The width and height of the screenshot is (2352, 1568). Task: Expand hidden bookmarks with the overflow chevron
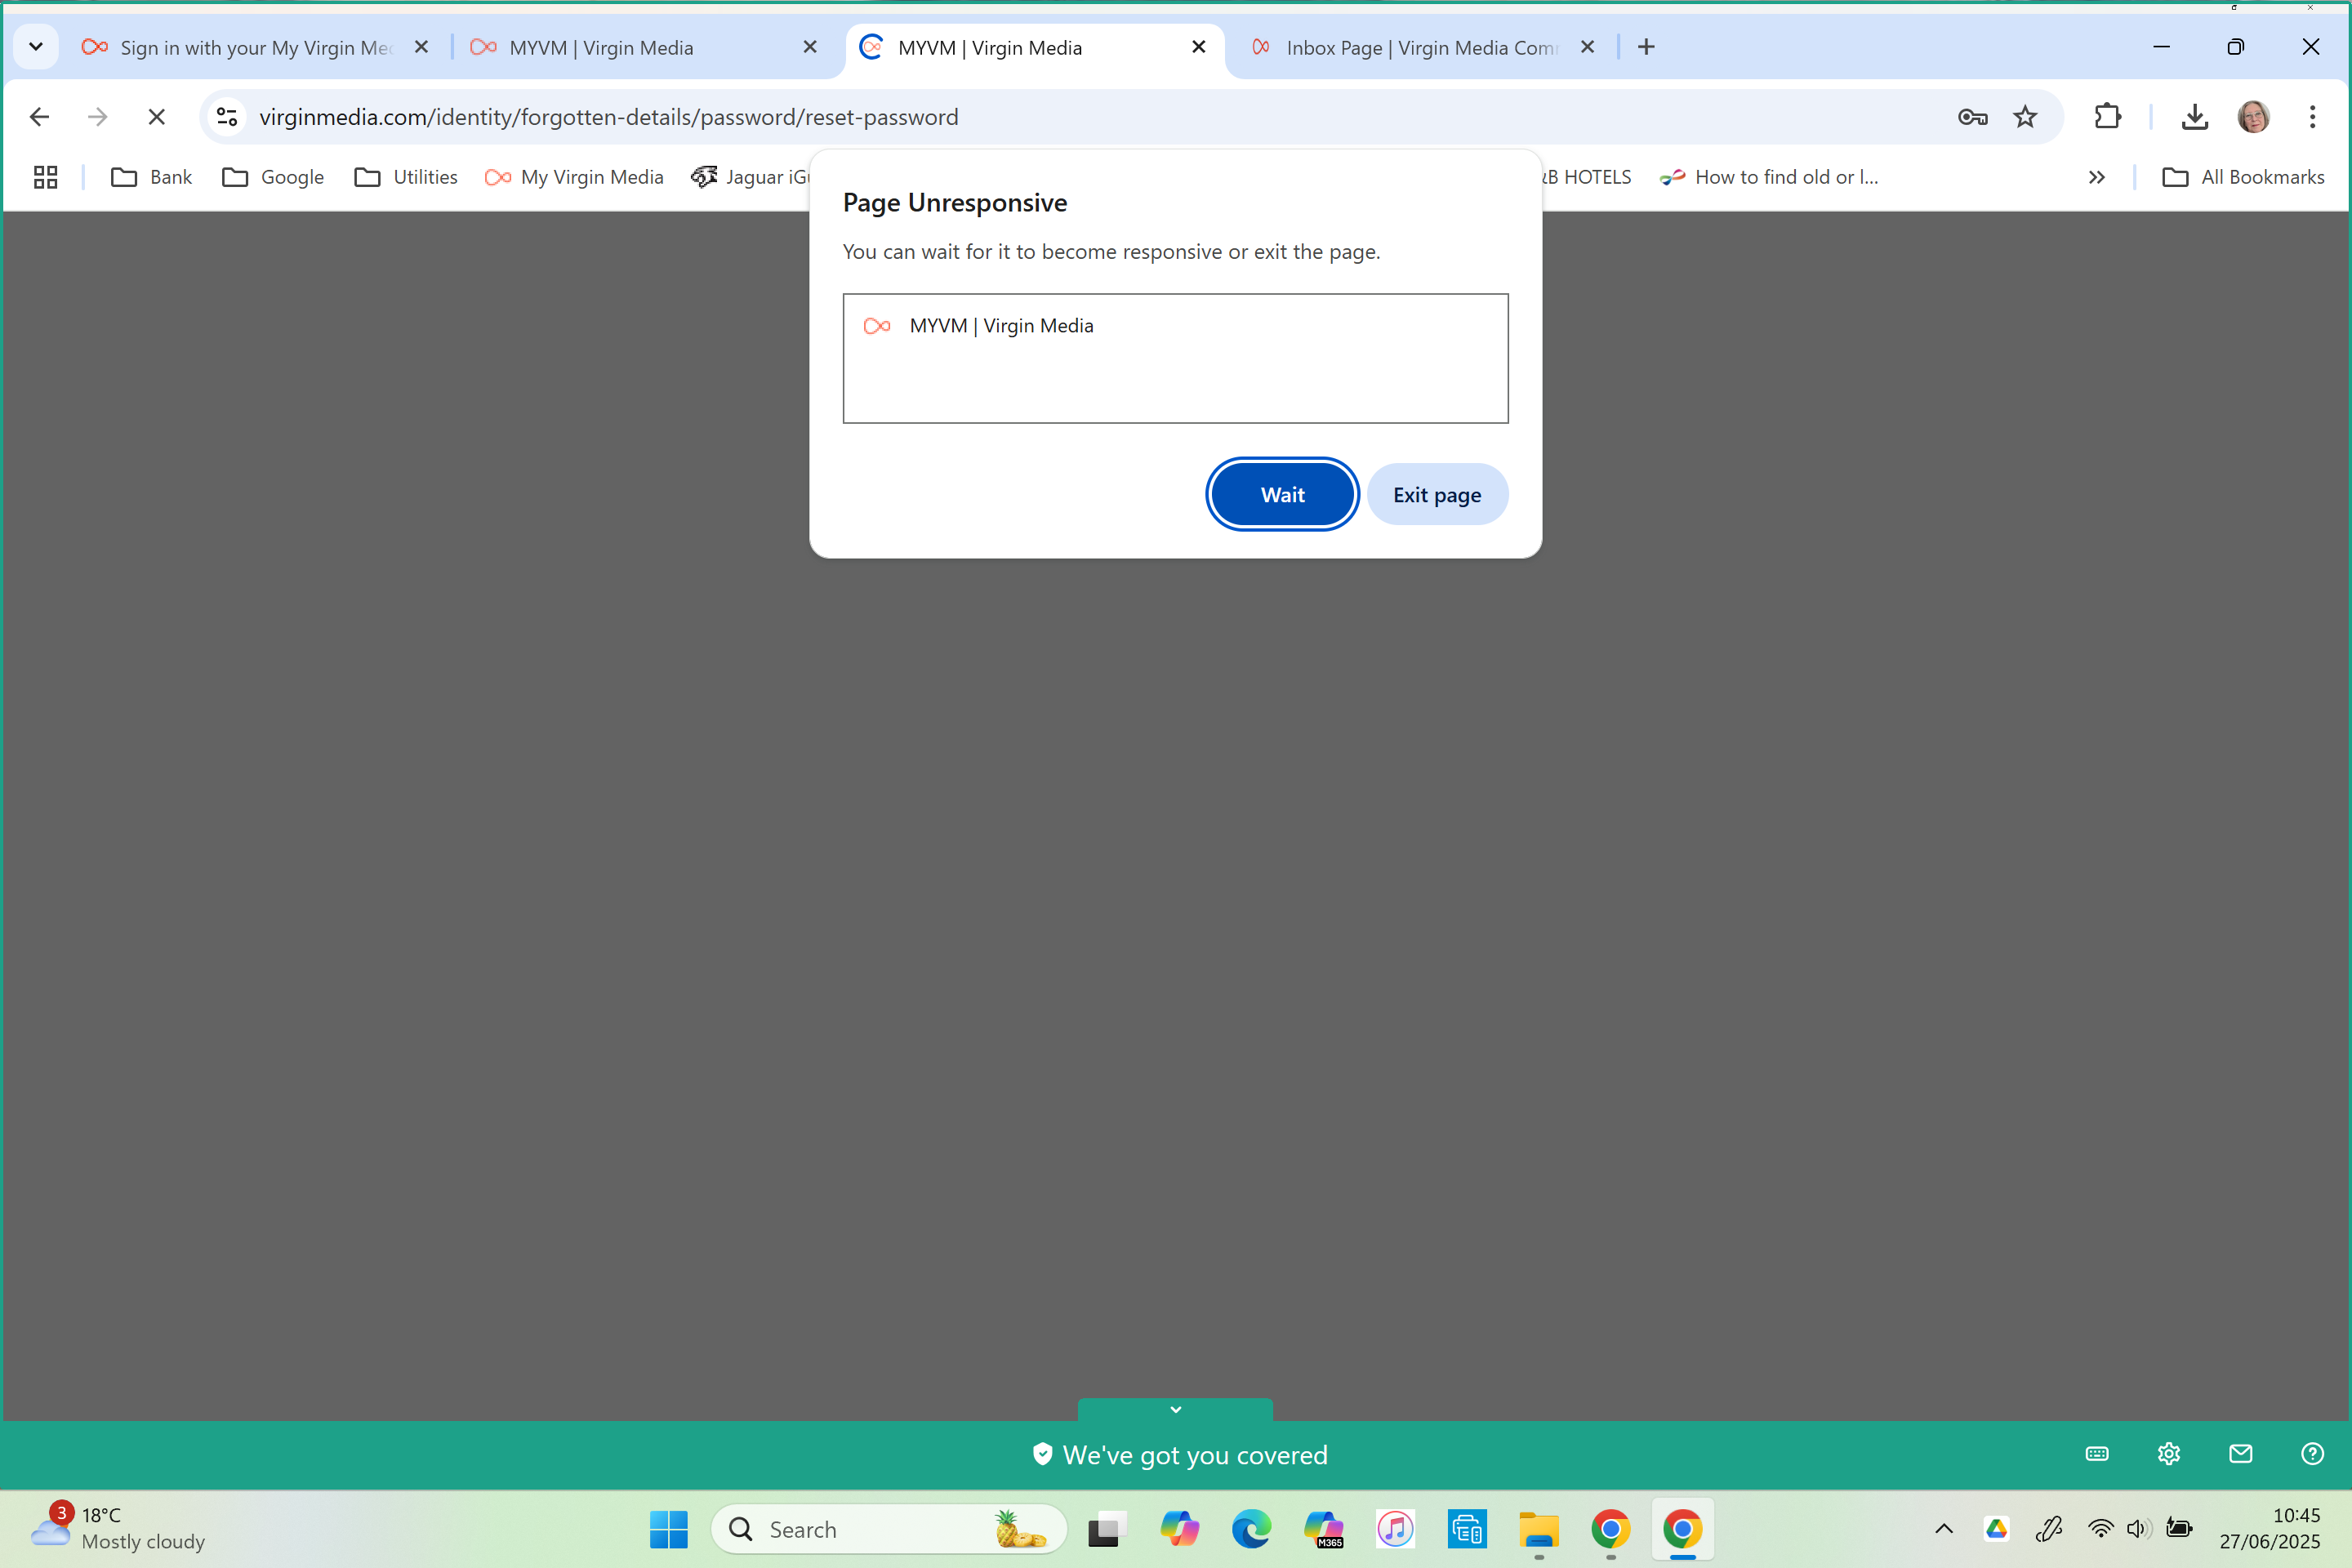[2096, 177]
